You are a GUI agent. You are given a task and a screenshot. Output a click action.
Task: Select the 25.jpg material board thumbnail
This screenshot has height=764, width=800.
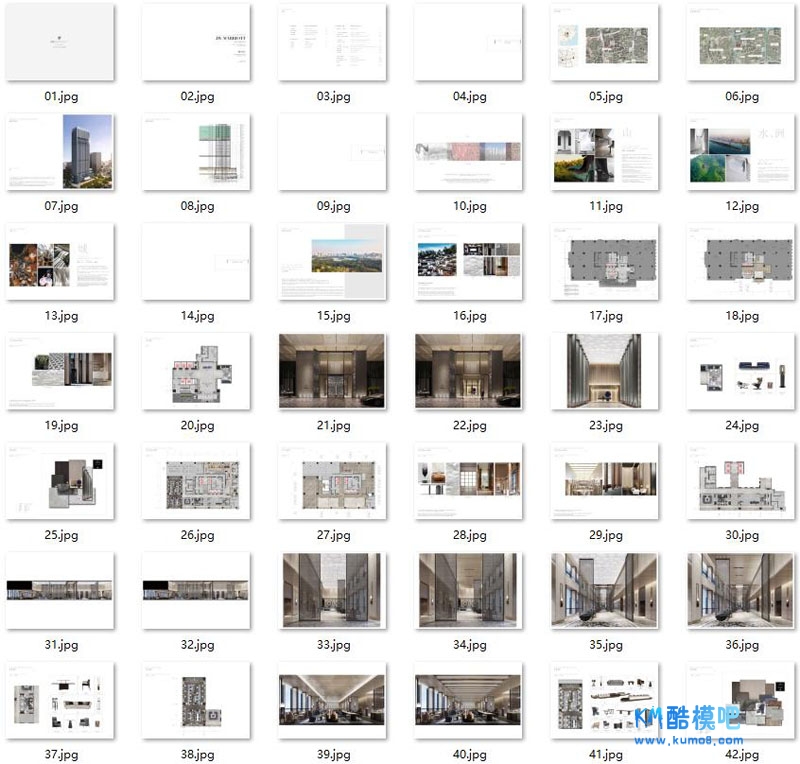60,481
